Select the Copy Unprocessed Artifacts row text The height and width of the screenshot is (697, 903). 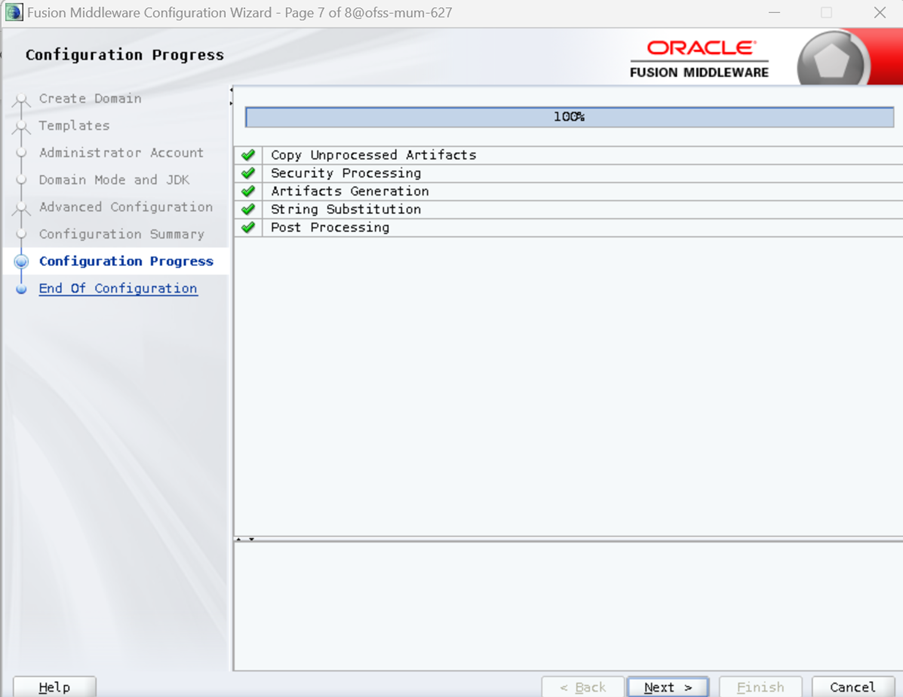point(374,155)
